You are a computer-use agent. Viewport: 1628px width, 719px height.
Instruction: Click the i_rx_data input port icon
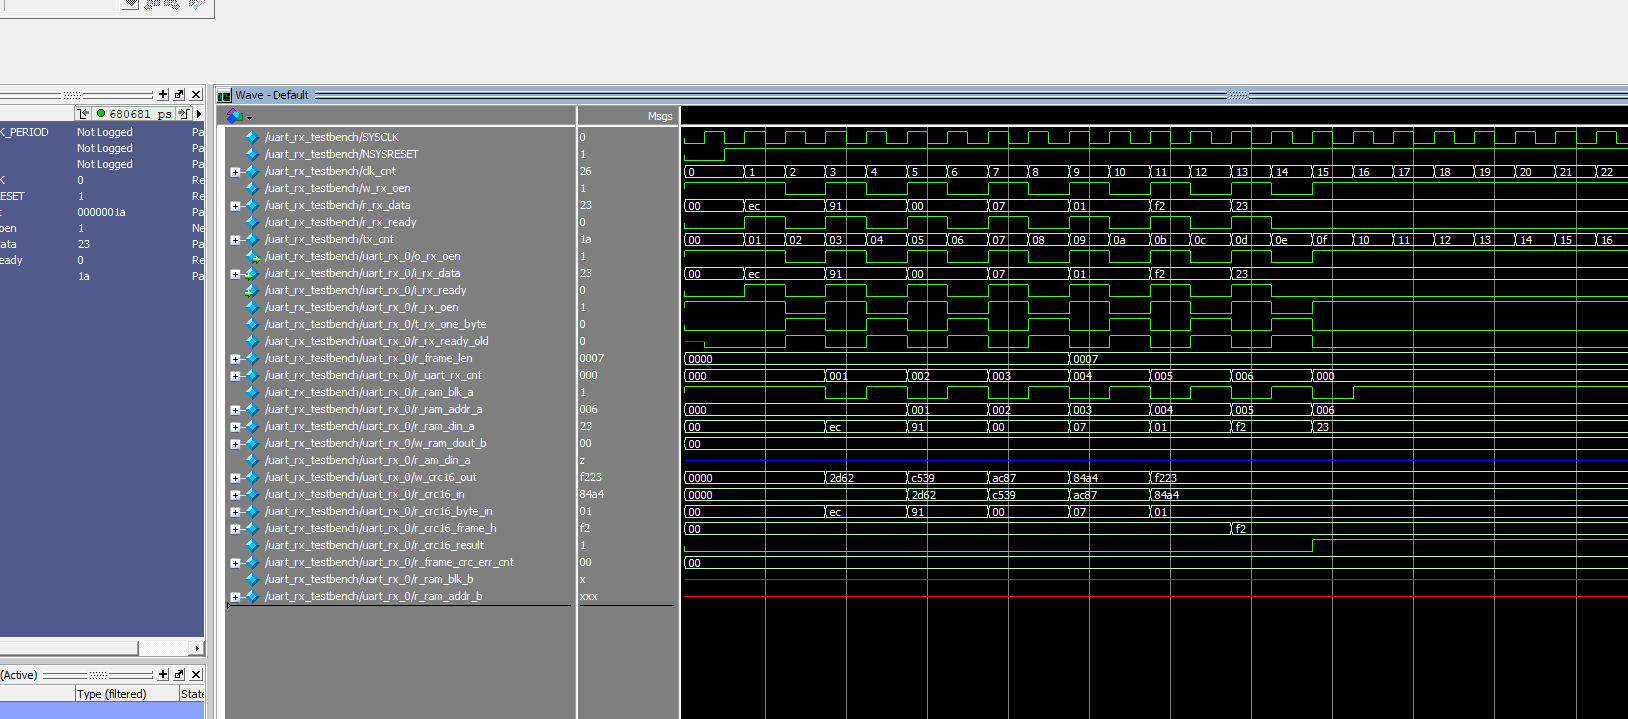pyautogui.click(x=252, y=273)
